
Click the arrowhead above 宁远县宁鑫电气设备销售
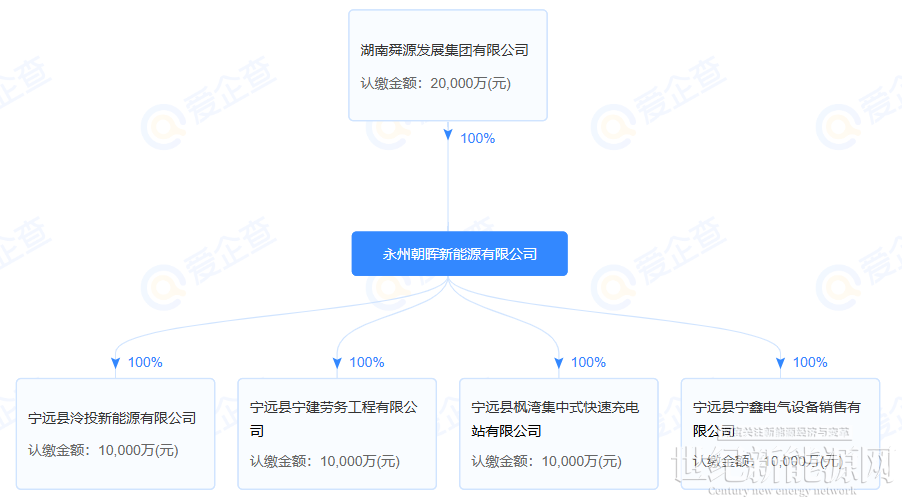781,363
